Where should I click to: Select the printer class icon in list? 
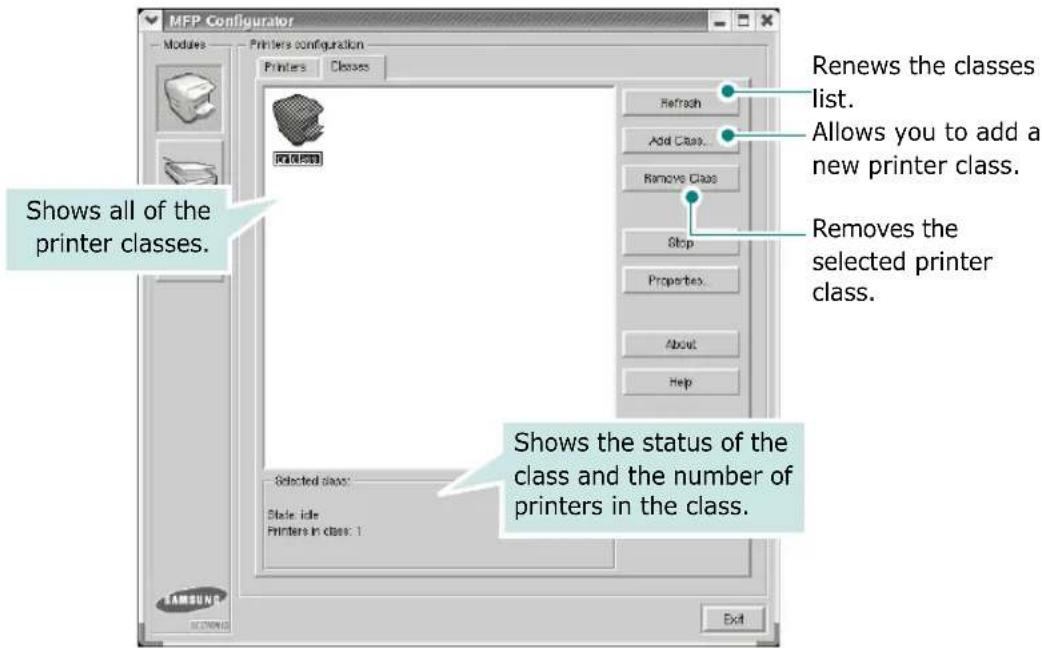pos(298,120)
